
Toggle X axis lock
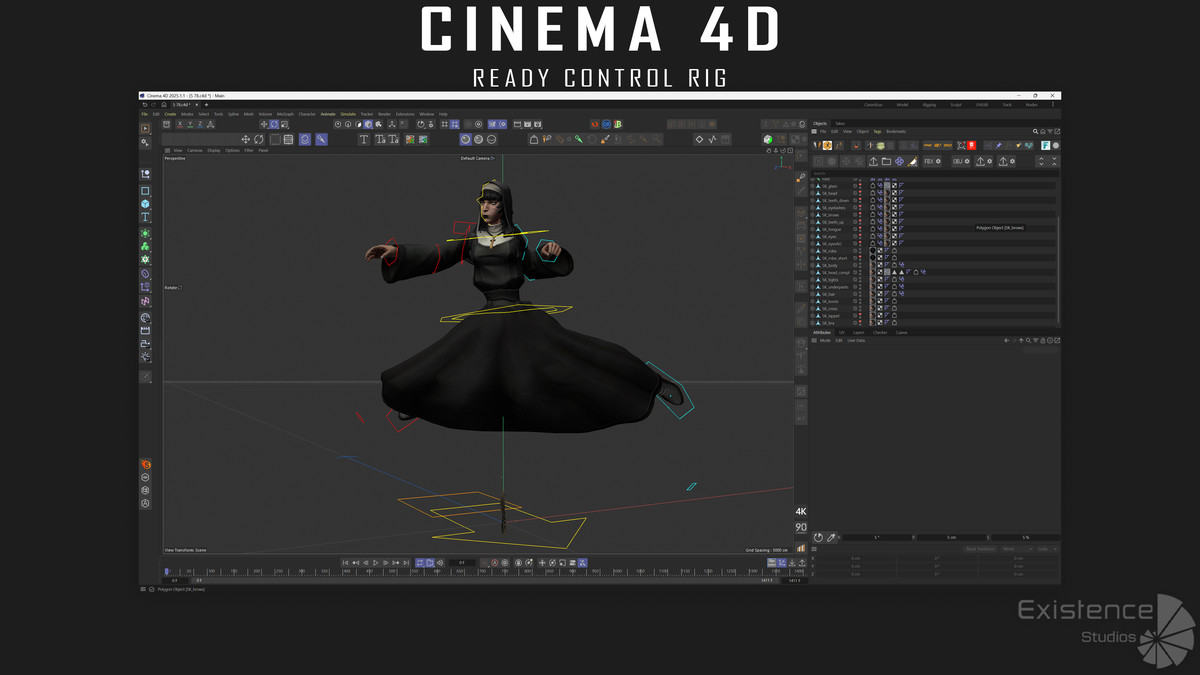pos(179,125)
